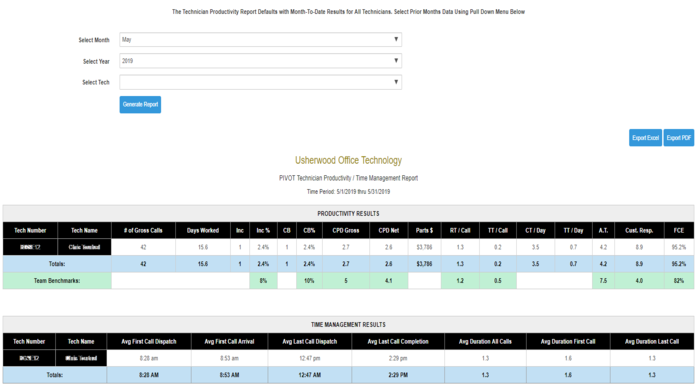Click the 8:53 AM totals value
This screenshot has width=697, height=387.
pos(229,375)
